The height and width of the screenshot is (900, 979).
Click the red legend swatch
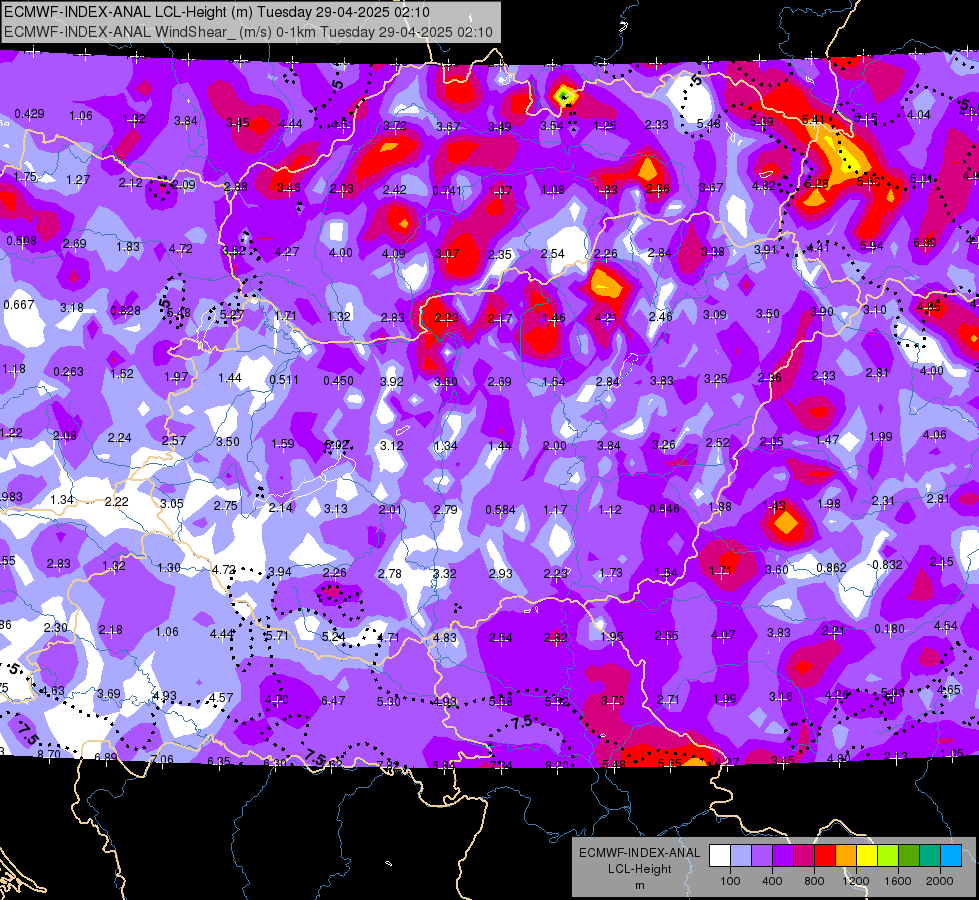[x=825, y=856]
